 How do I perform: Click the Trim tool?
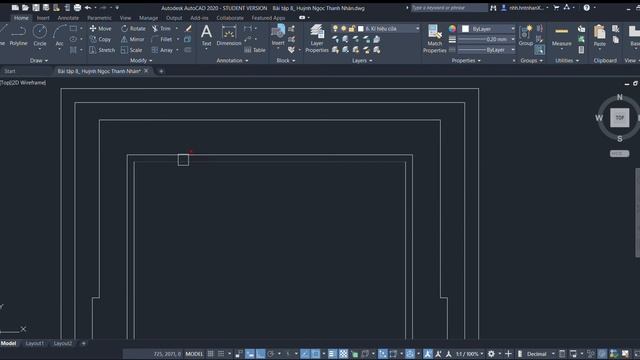click(161, 29)
